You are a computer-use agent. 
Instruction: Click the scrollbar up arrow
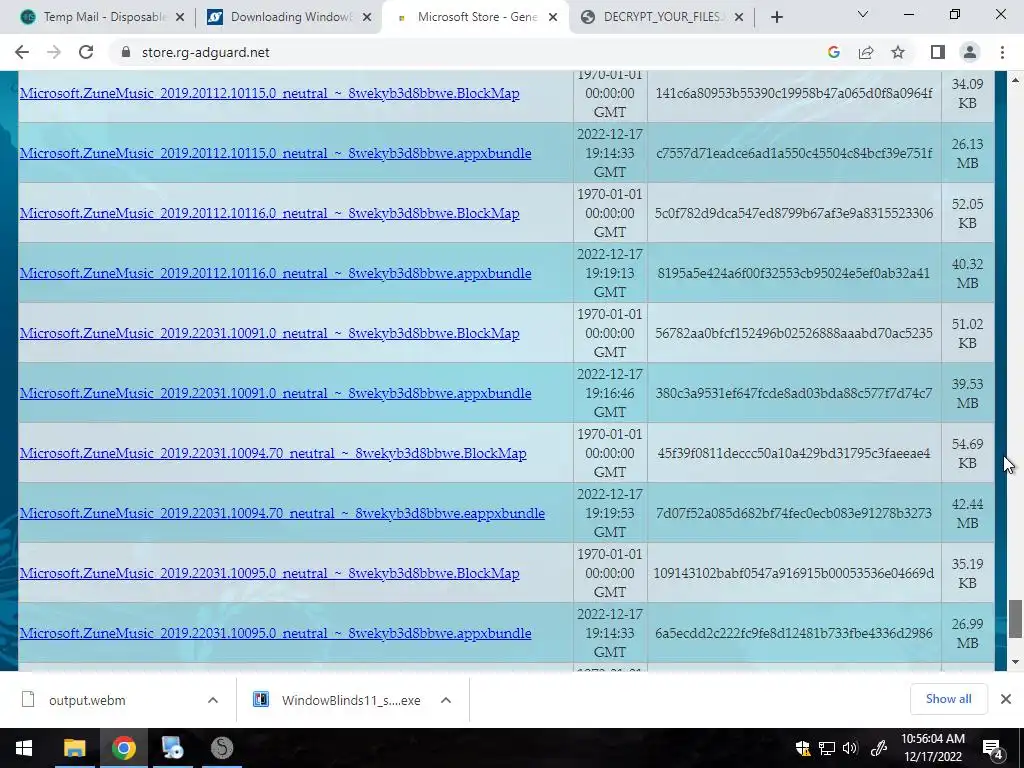[x=1015, y=80]
